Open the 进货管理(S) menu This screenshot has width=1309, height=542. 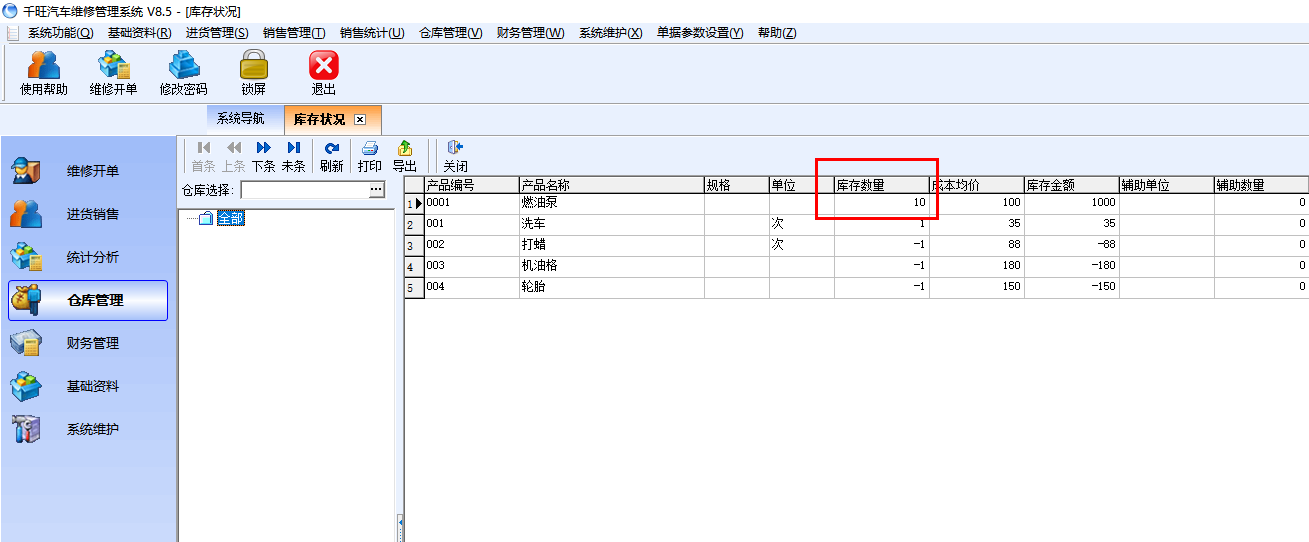pyautogui.click(x=217, y=33)
